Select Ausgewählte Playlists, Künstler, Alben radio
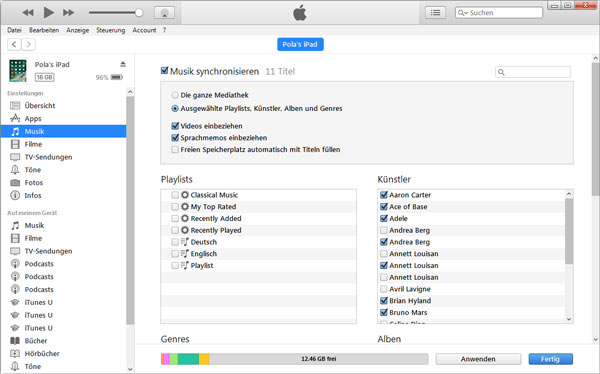 point(175,109)
